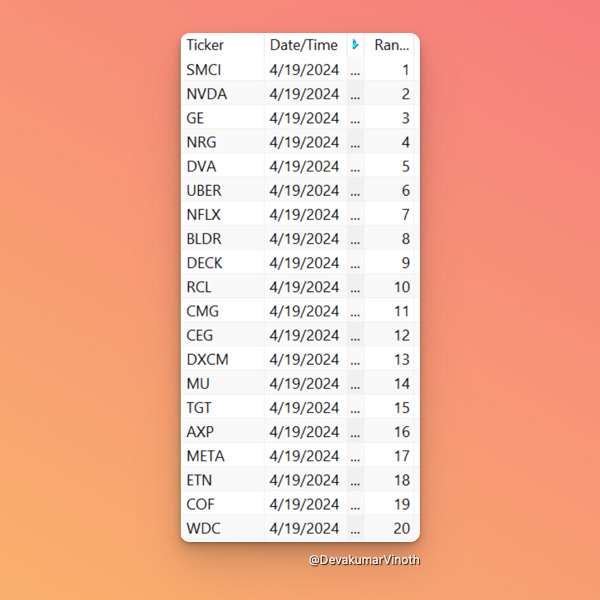The height and width of the screenshot is (600, 600).
Task: Select the NFLX ticker cell
Action: (x=222, y=214)
